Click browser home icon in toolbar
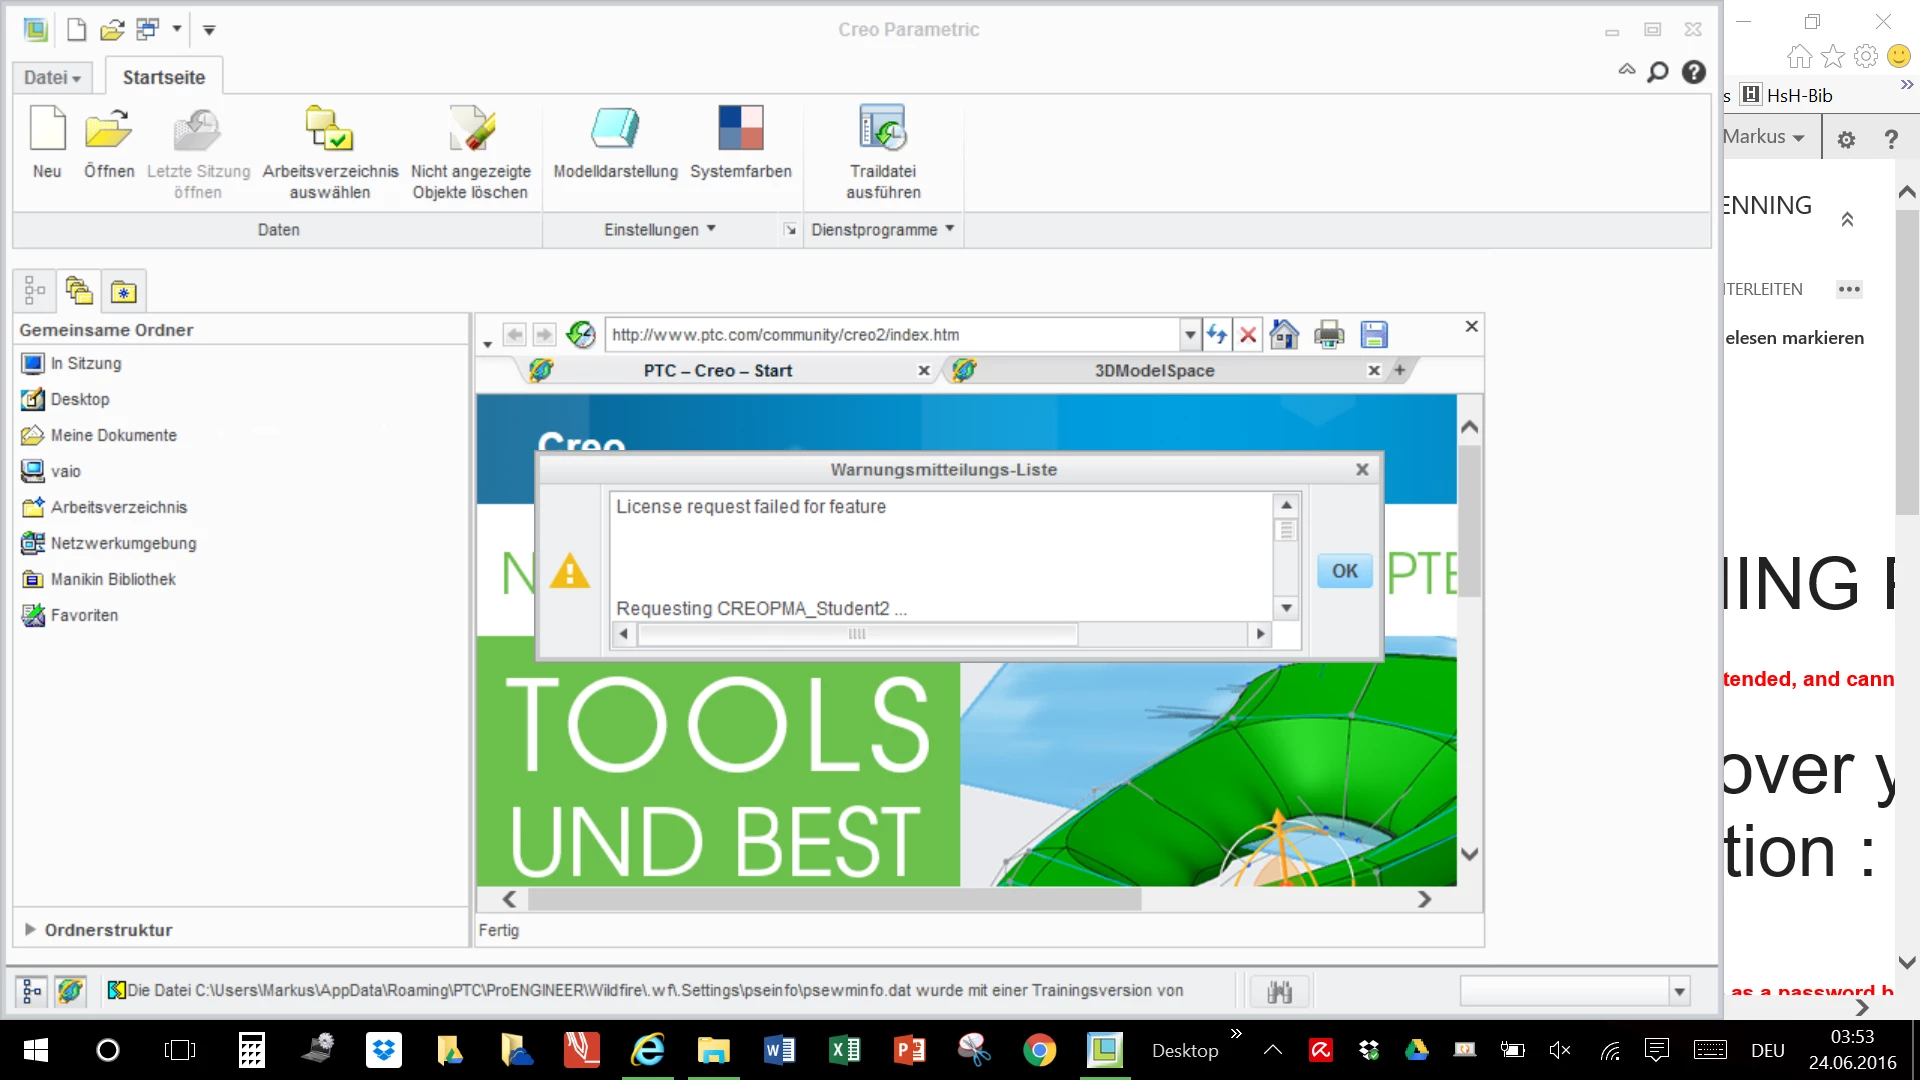The width and height of the screenshot is (1920, 1080). point(1284,335)
